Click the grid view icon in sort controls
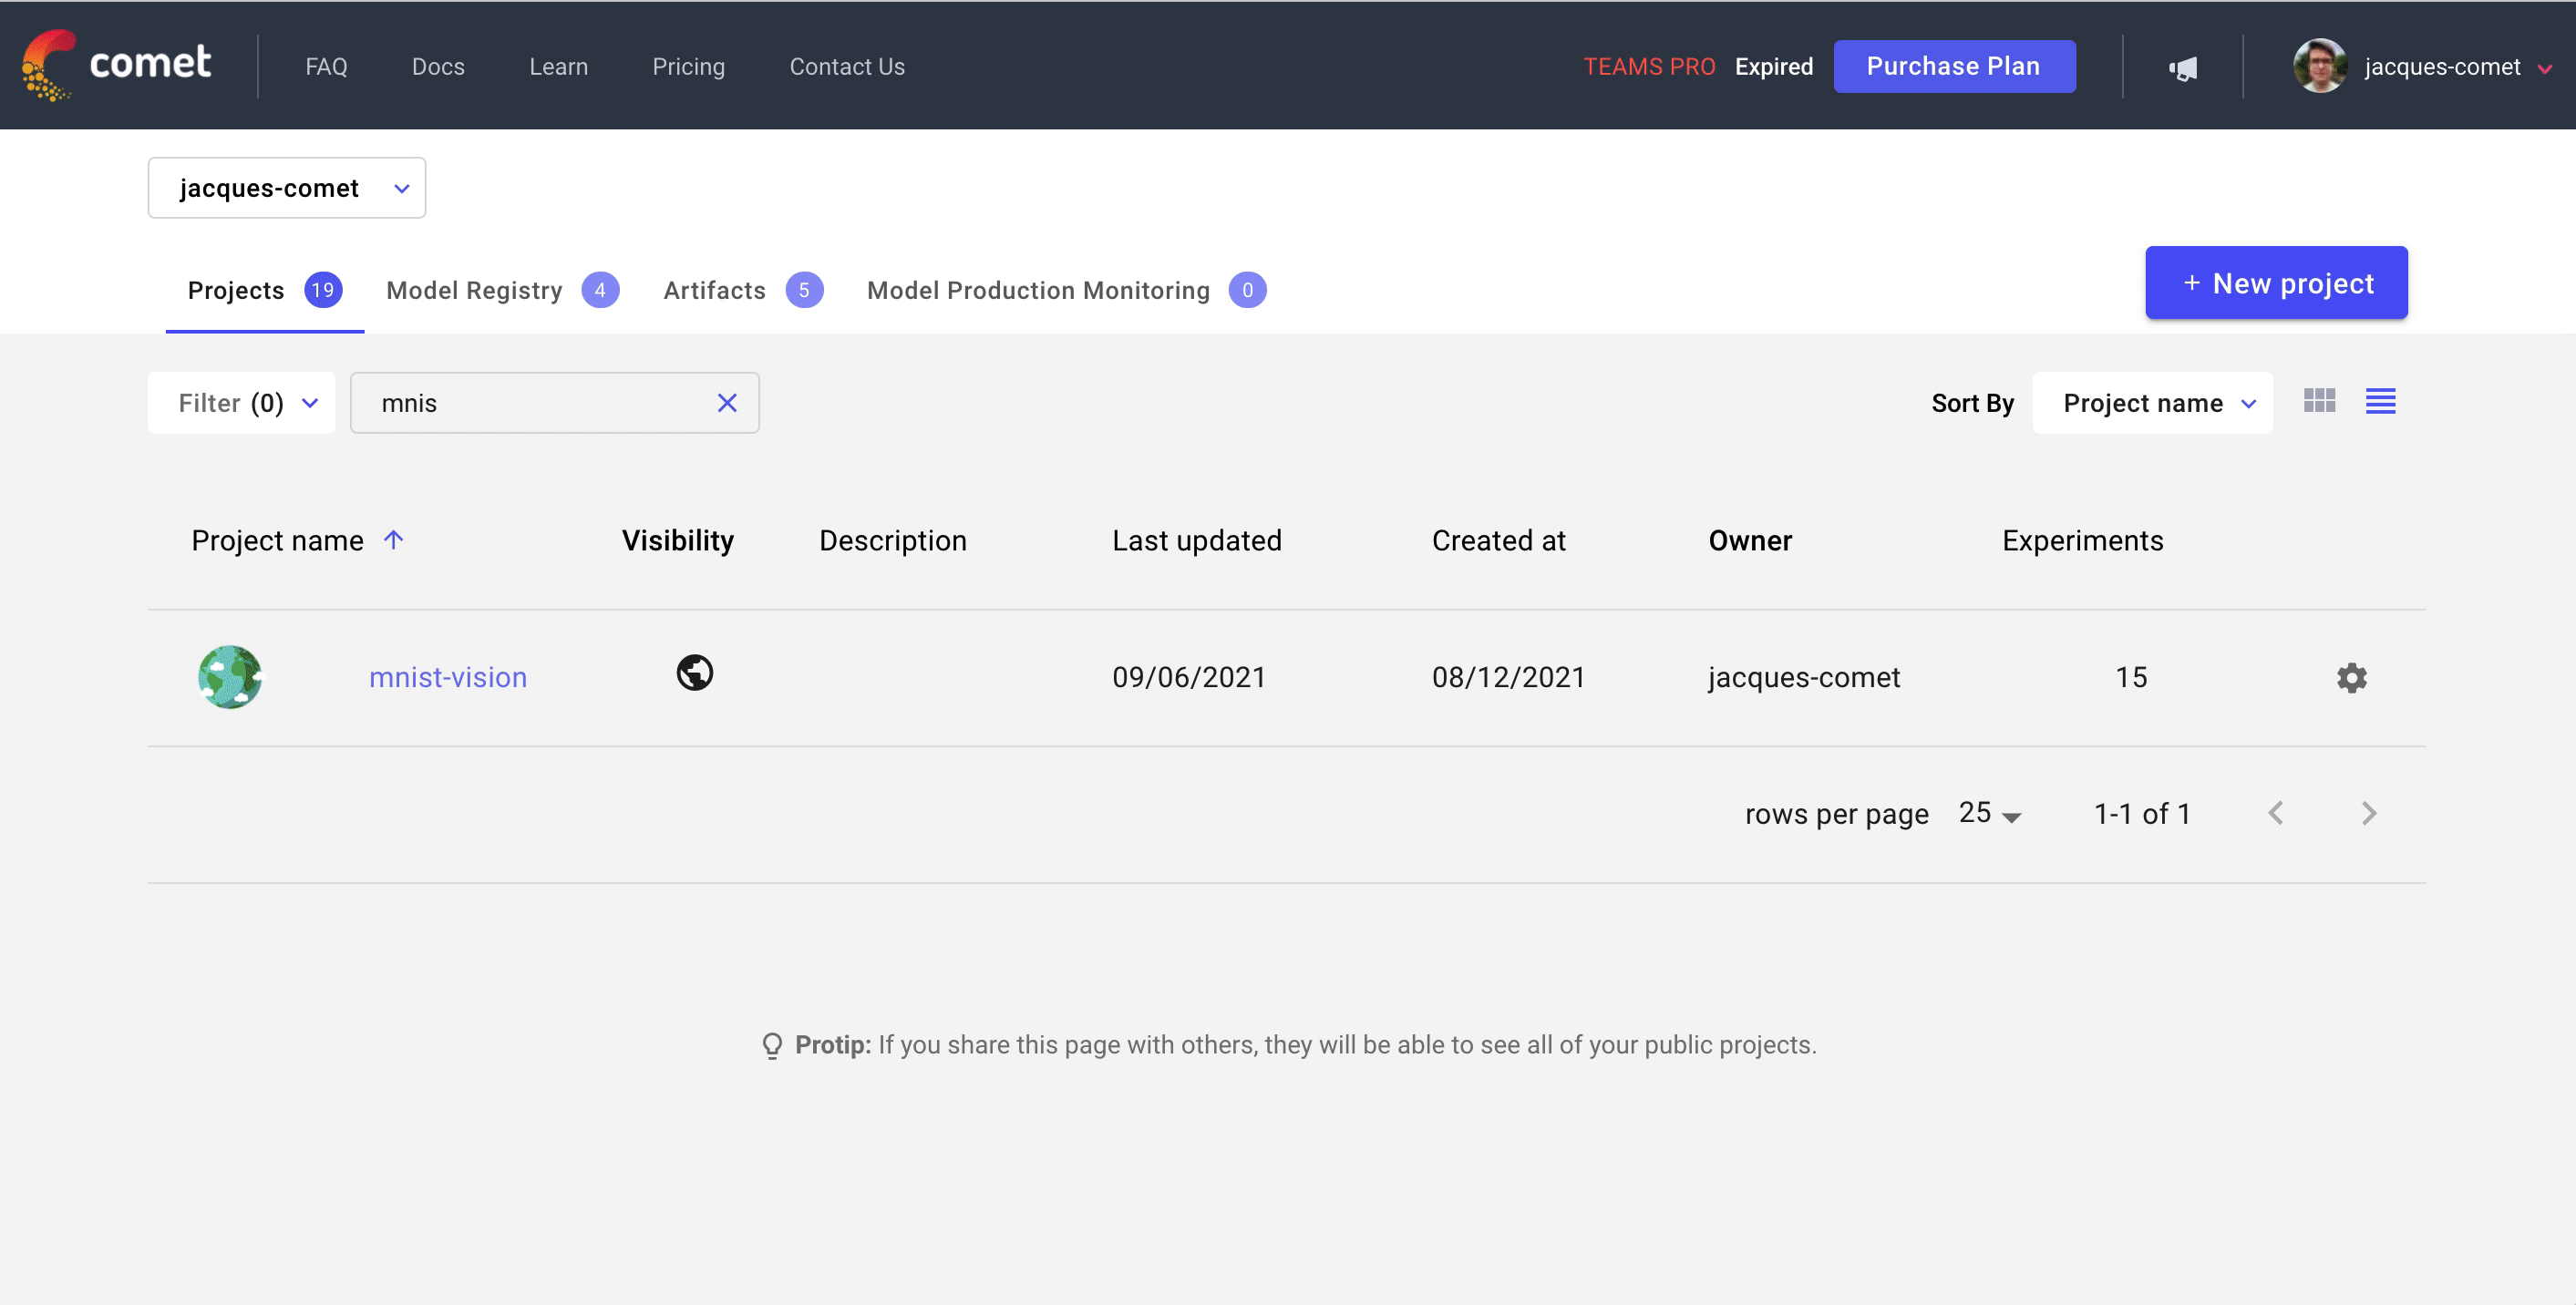The image size is (2576, 1305). 2320,401
